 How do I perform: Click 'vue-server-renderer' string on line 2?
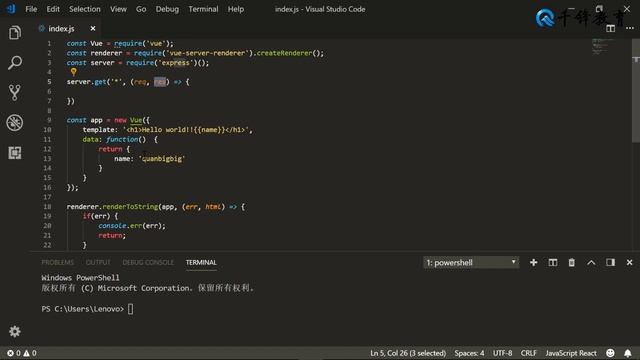point(209,53)
